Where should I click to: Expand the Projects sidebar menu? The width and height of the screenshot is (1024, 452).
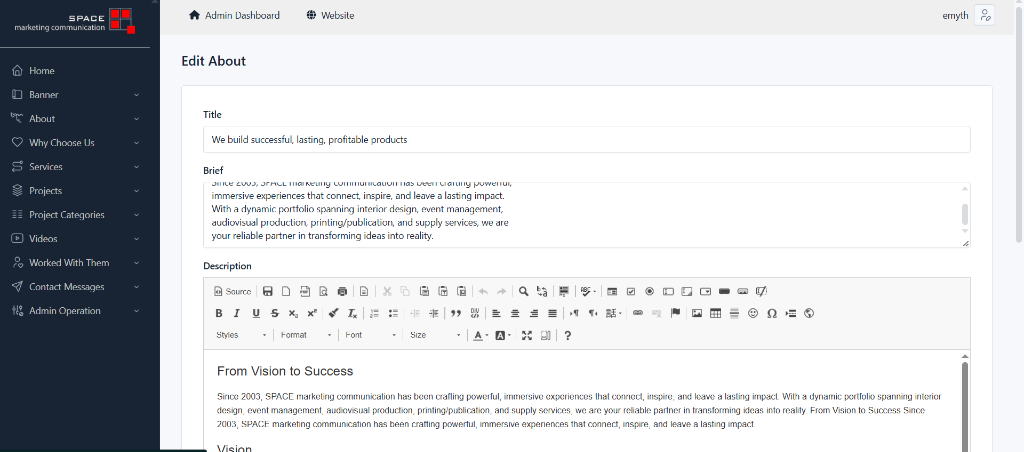(75, 191)
